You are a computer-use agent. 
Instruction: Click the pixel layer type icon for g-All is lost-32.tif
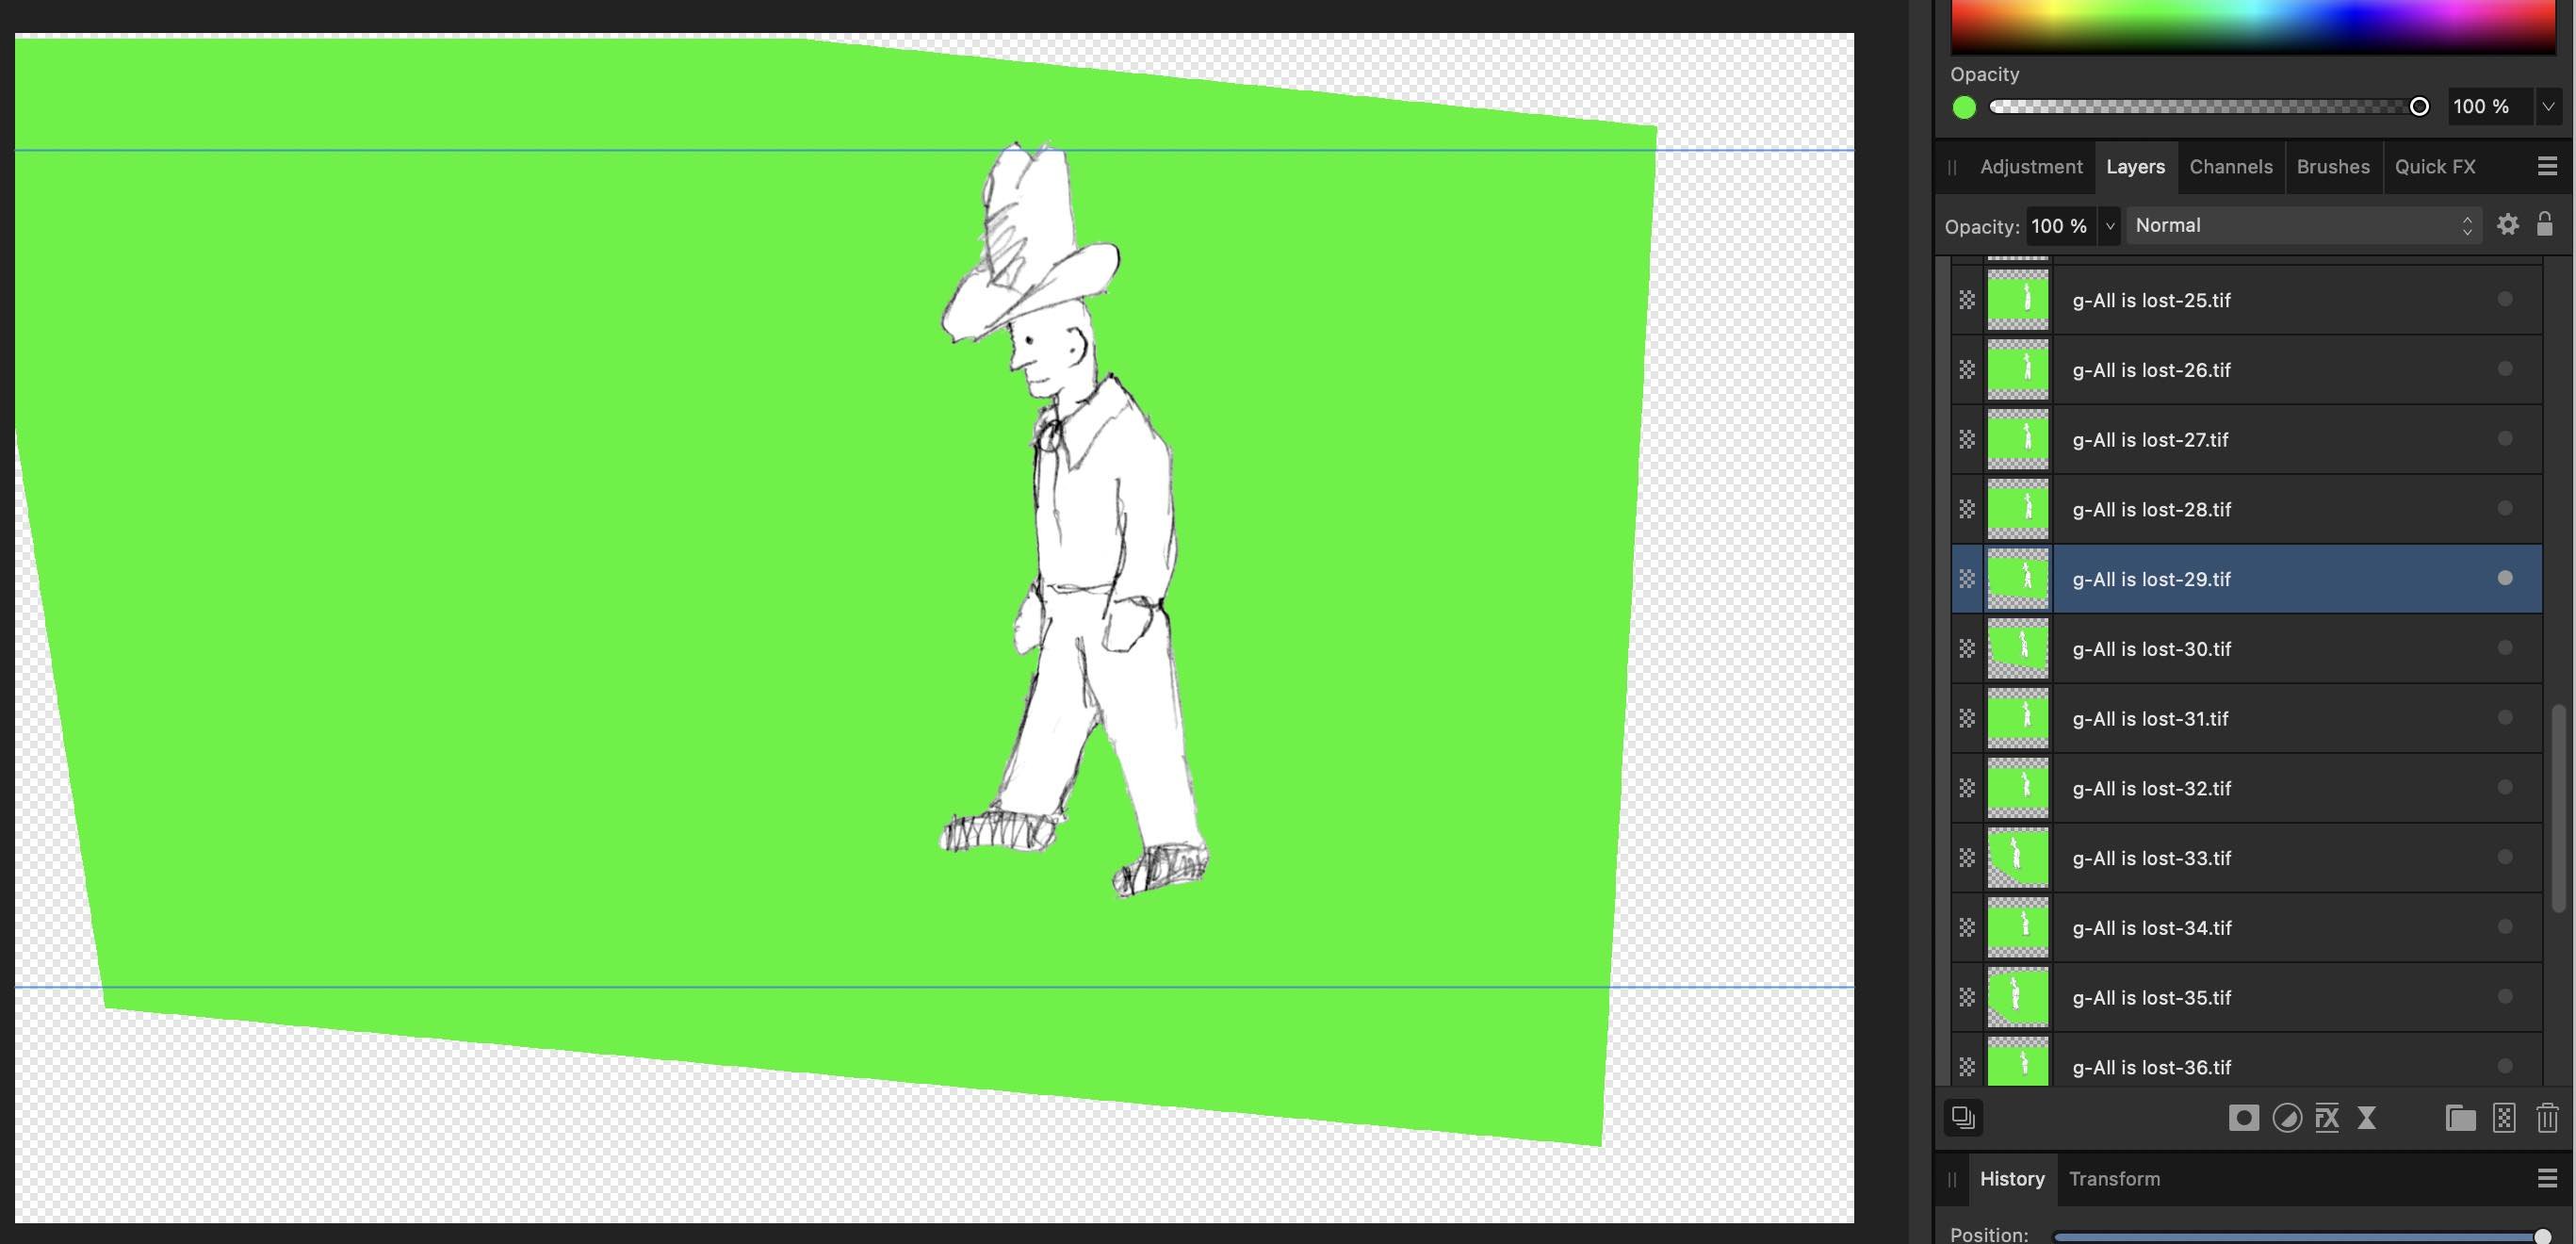(1967, 788)
